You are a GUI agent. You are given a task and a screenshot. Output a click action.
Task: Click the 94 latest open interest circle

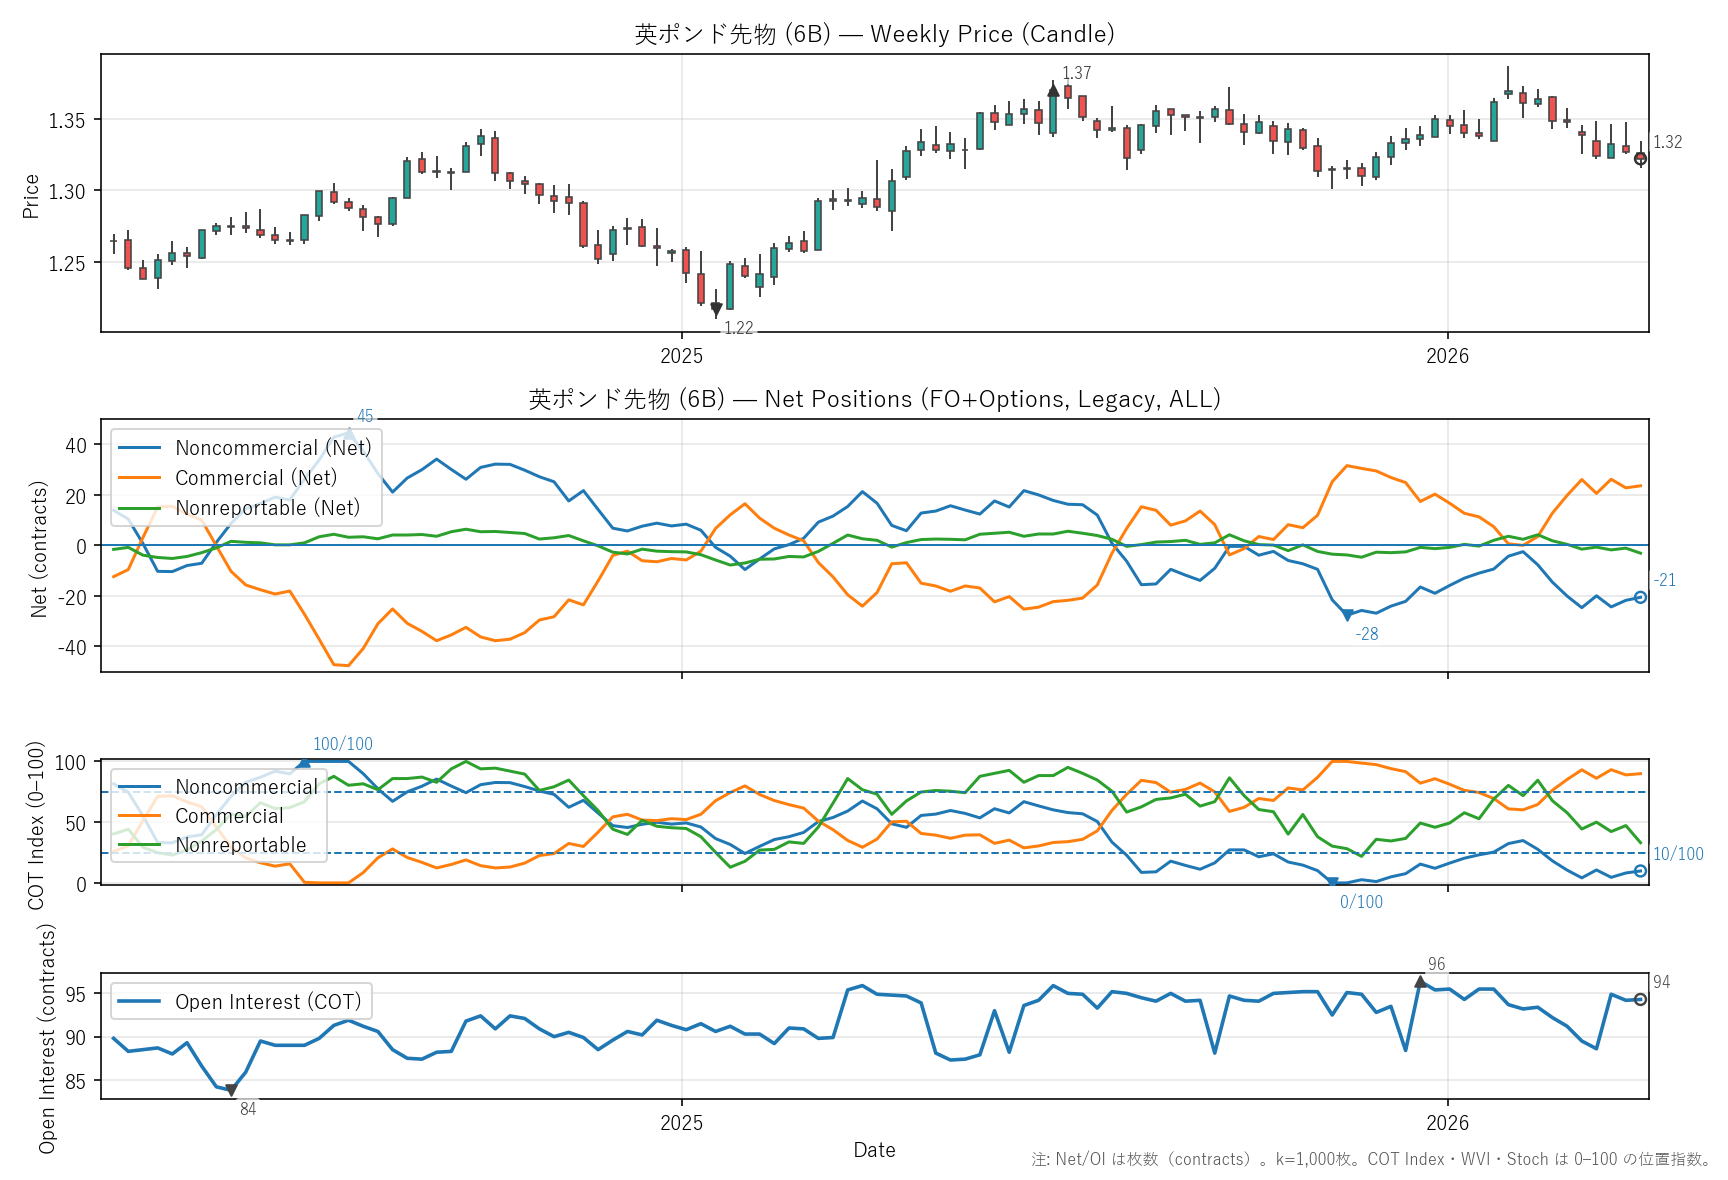[1640, 999]
